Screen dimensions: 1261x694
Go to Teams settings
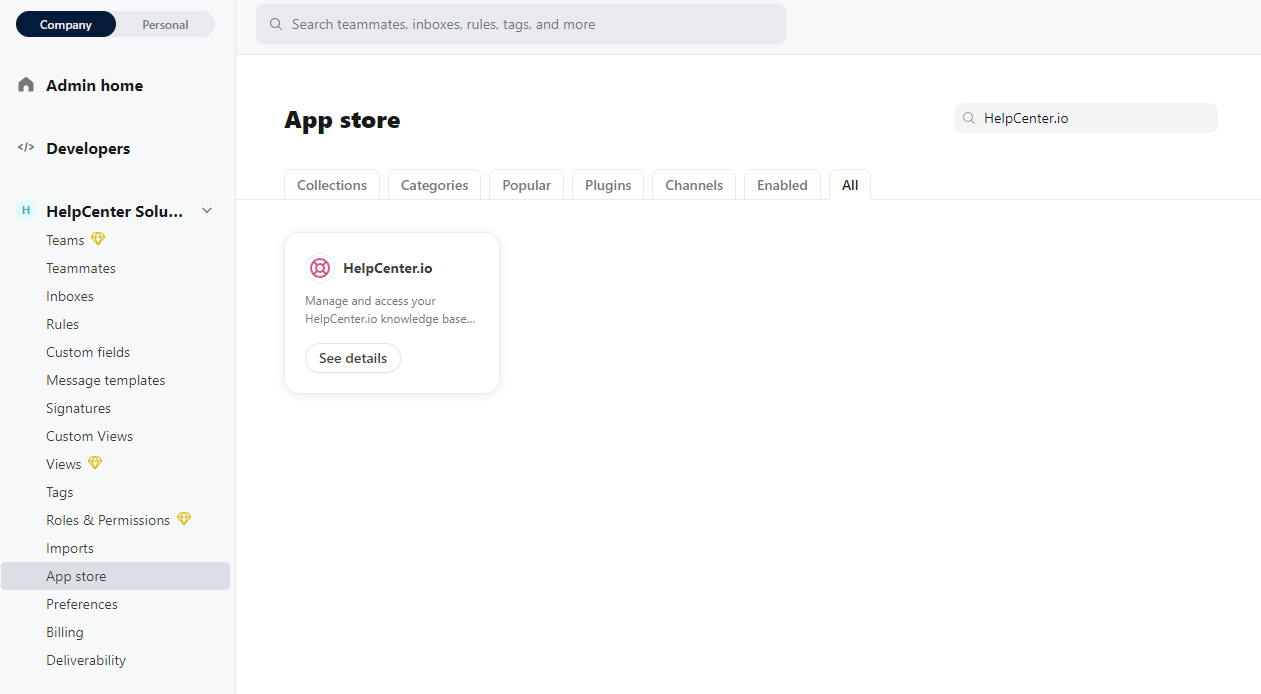click(x=65, y=240)
